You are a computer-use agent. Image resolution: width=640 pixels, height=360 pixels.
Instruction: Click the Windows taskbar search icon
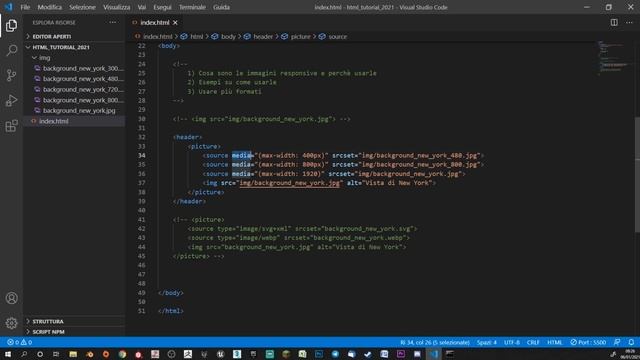(24, 354)
